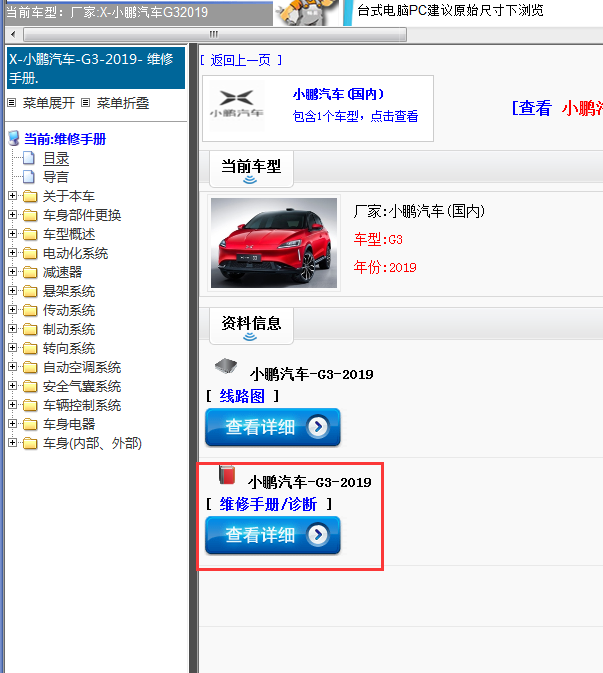Click the 车辆控制系统 folder icon
Screen dimensions: 603x673
(30, 405)
